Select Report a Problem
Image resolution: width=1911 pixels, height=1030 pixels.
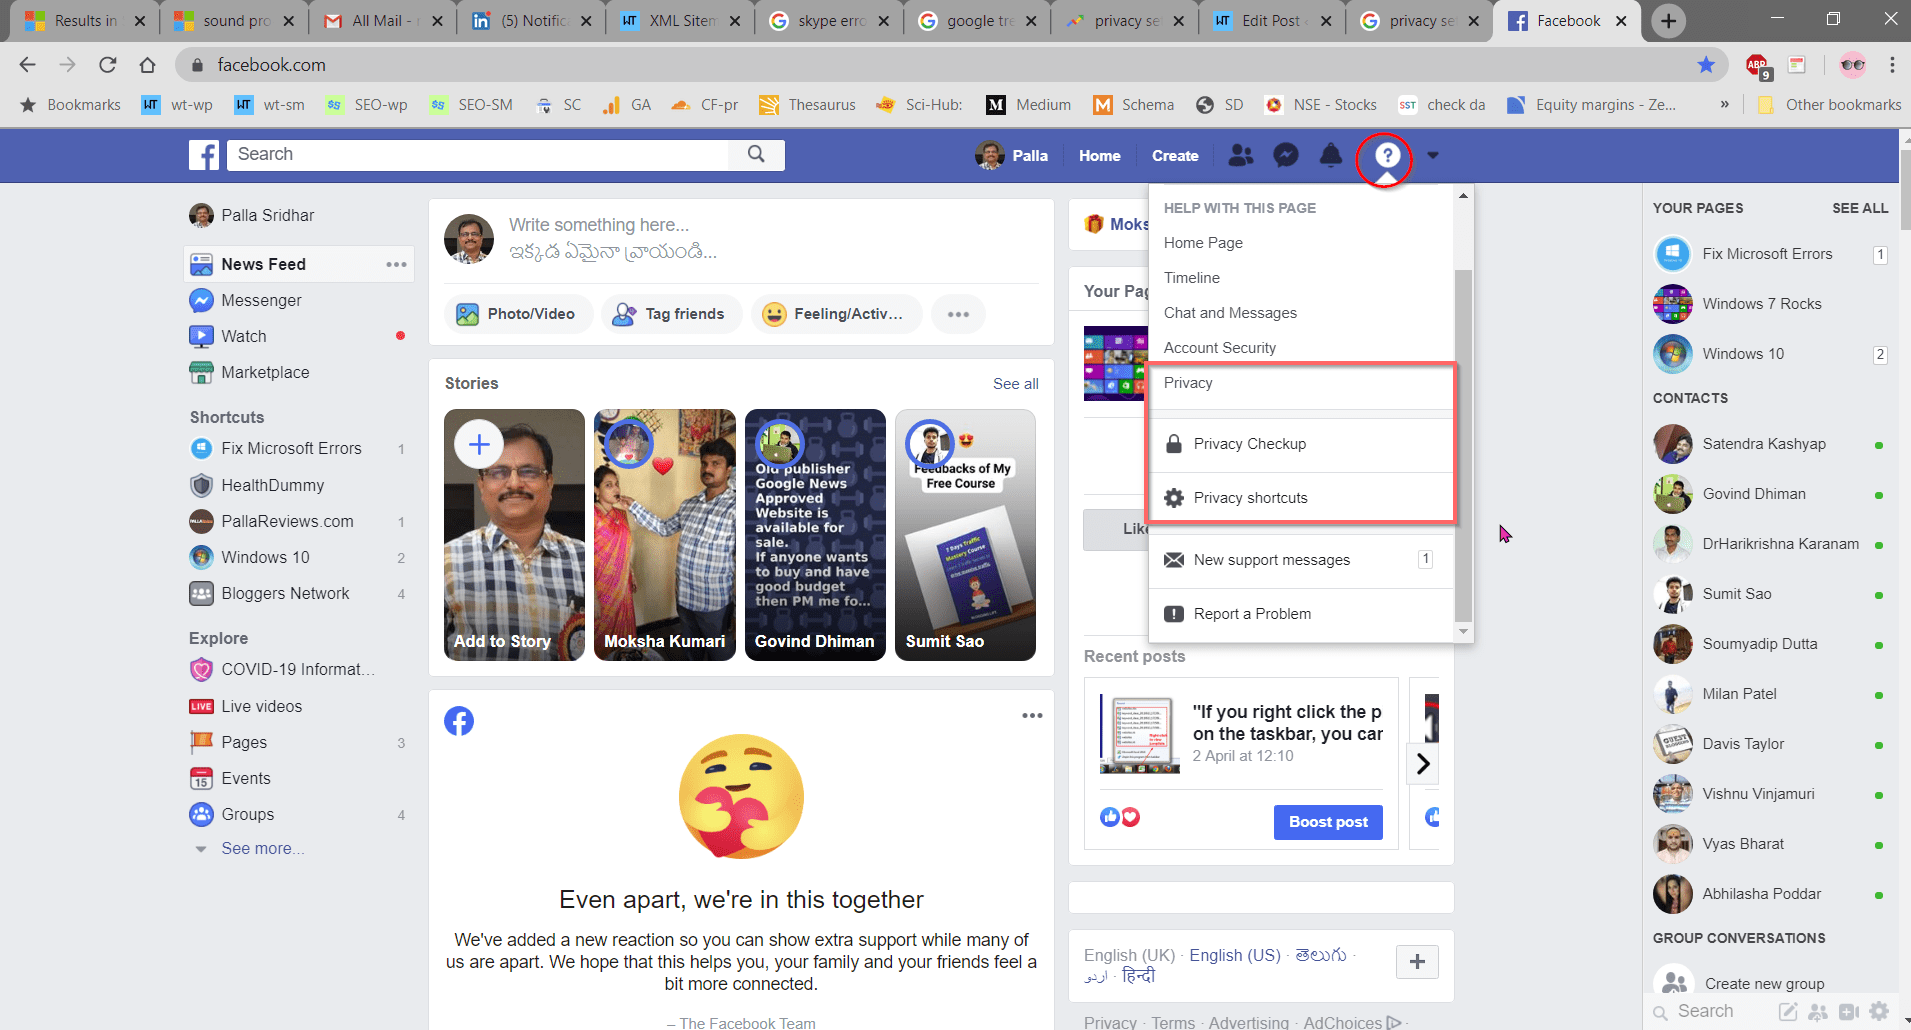point(1301,614)
